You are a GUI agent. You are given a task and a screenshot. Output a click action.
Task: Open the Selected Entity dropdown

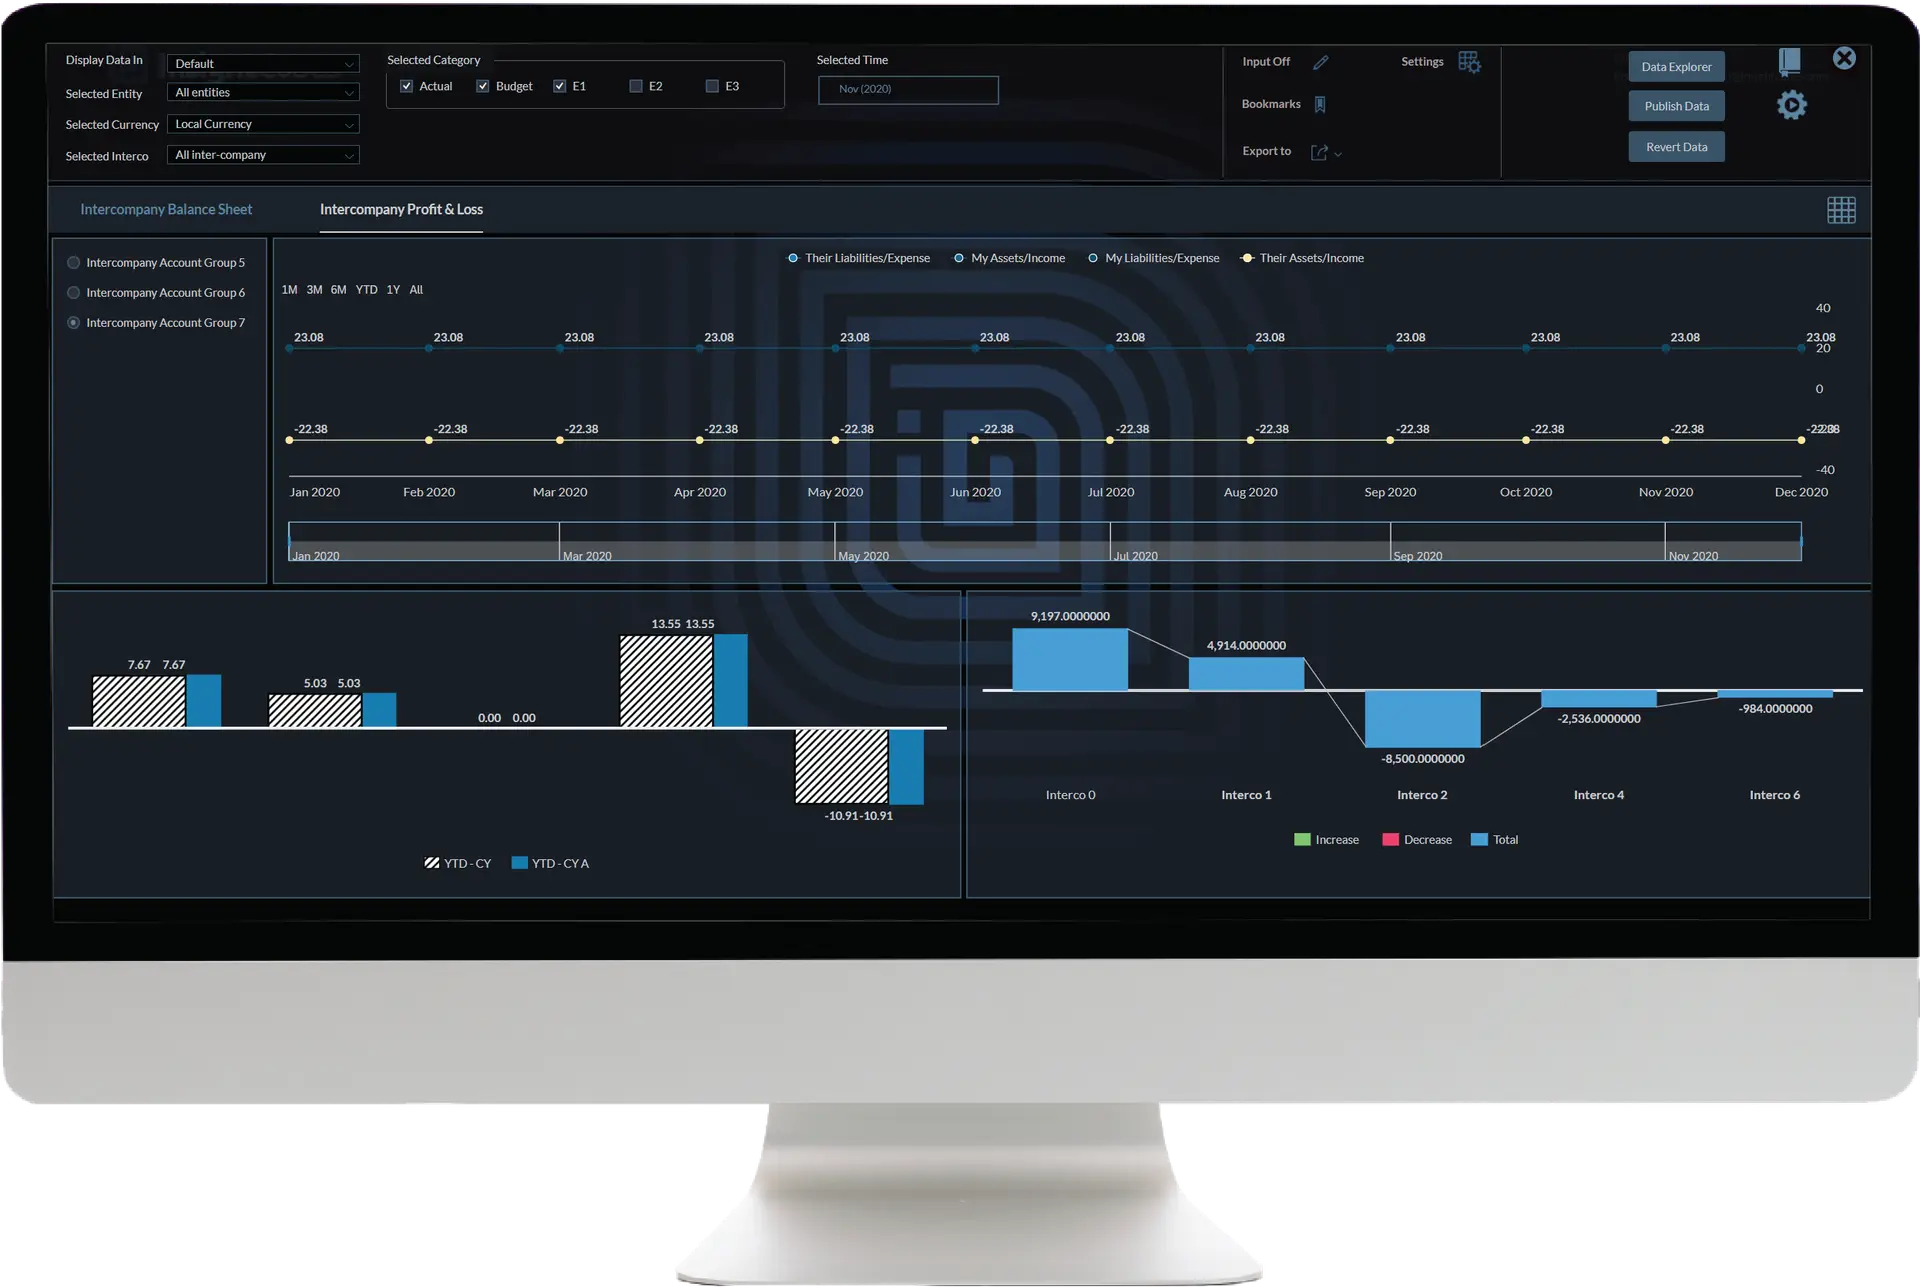click(261, 92)
